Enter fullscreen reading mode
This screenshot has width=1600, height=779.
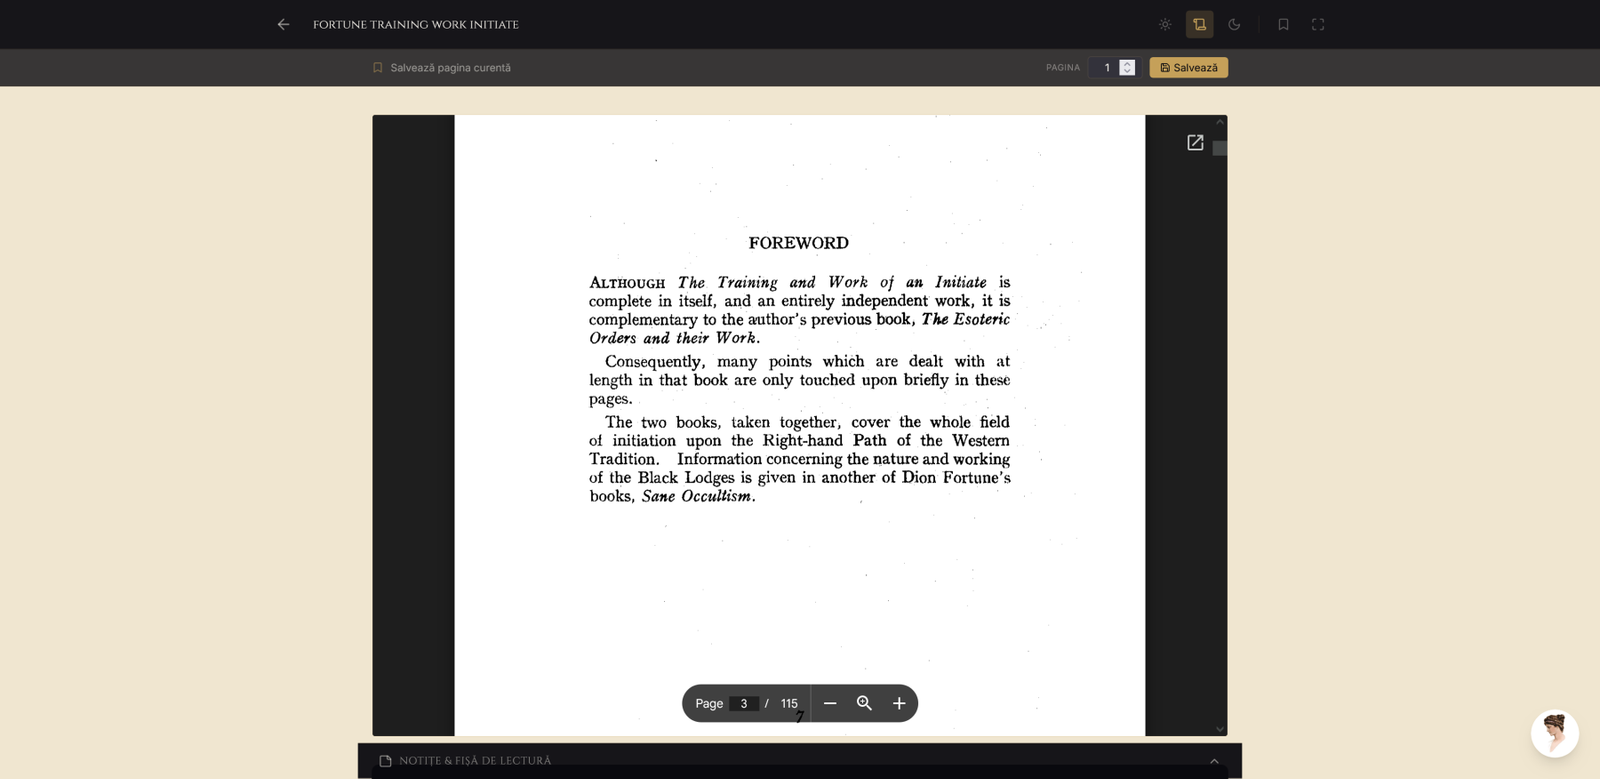1318,24
